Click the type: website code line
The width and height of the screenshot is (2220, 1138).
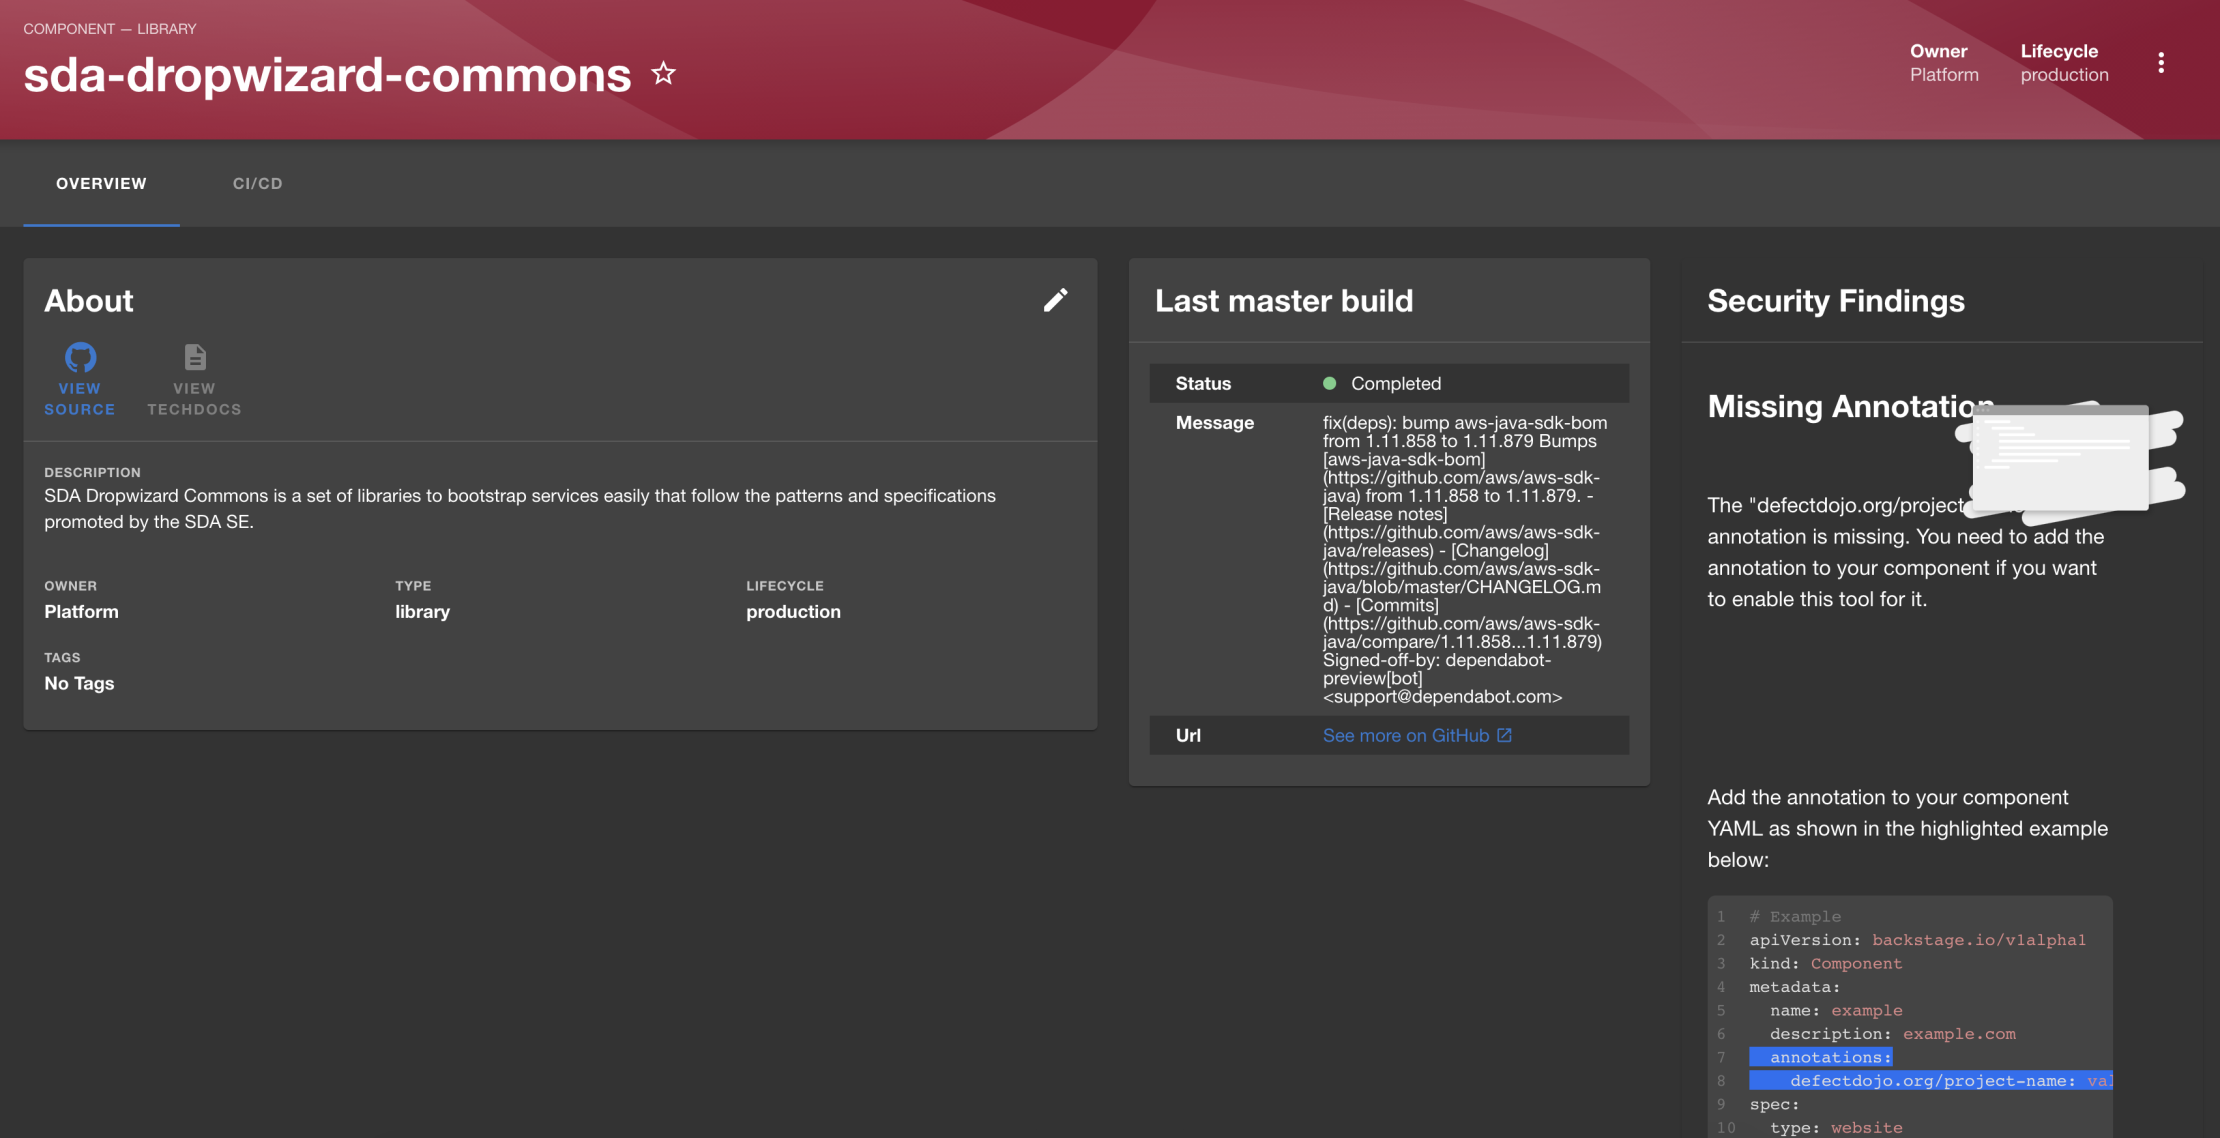[x=1836, y=1128]
